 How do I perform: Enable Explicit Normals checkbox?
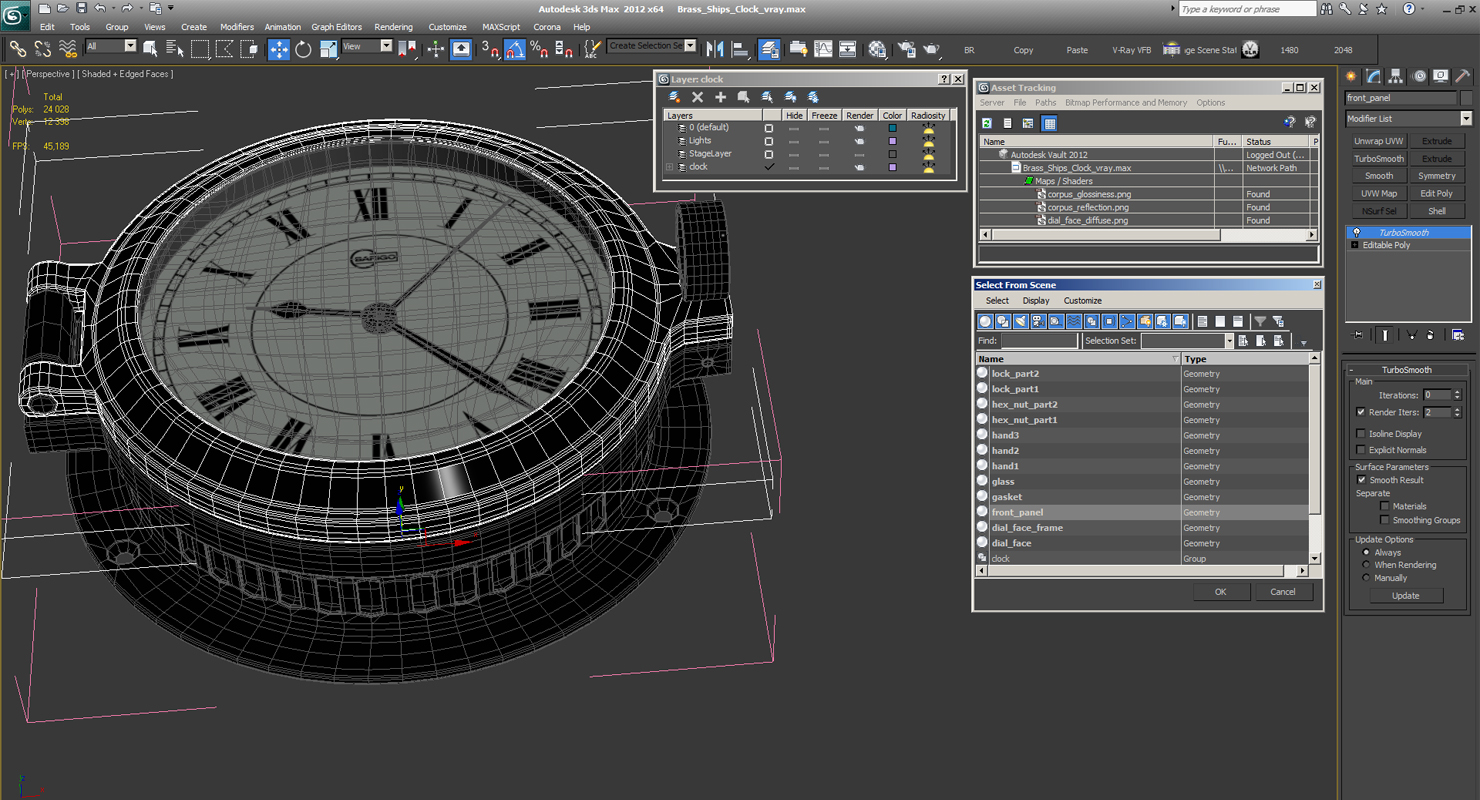1361,450
